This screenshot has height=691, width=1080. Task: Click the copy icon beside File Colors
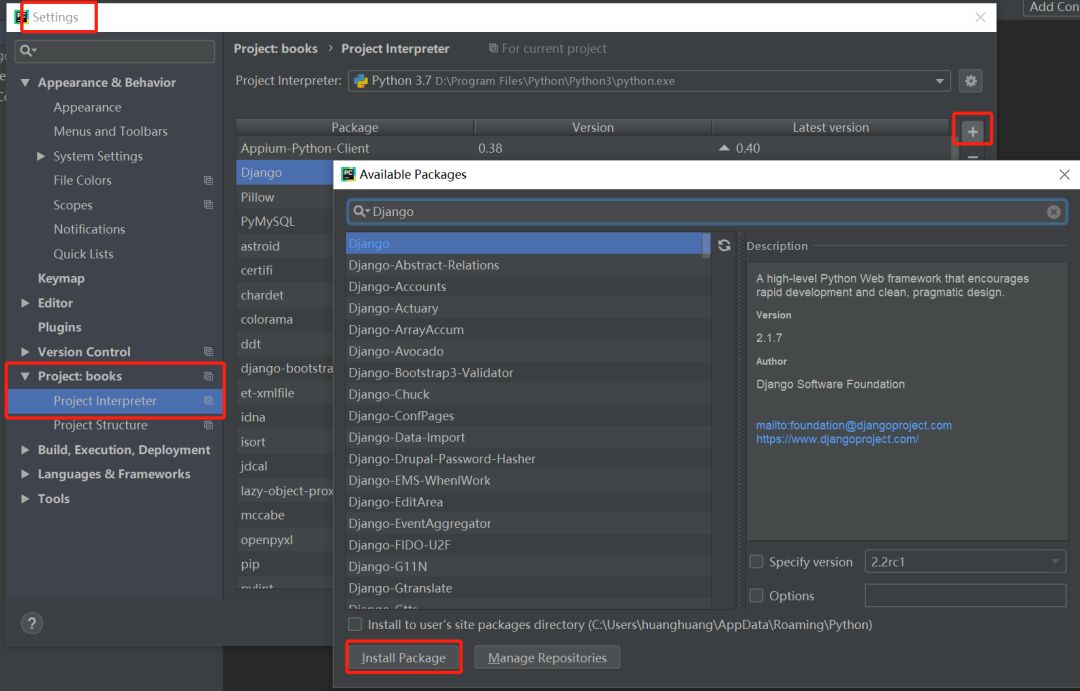tap(208, 181)
